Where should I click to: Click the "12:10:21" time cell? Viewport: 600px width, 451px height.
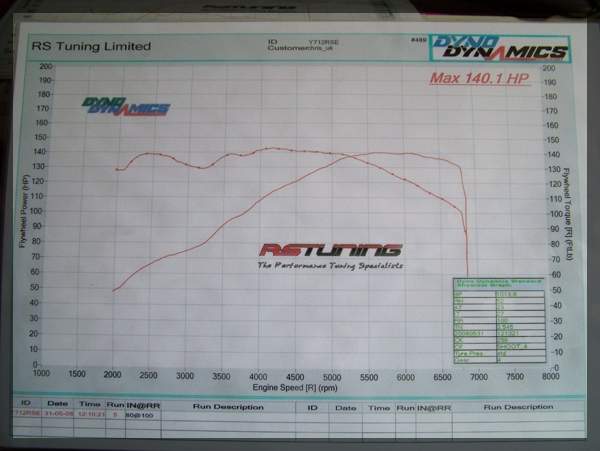[x=91, y=414]
